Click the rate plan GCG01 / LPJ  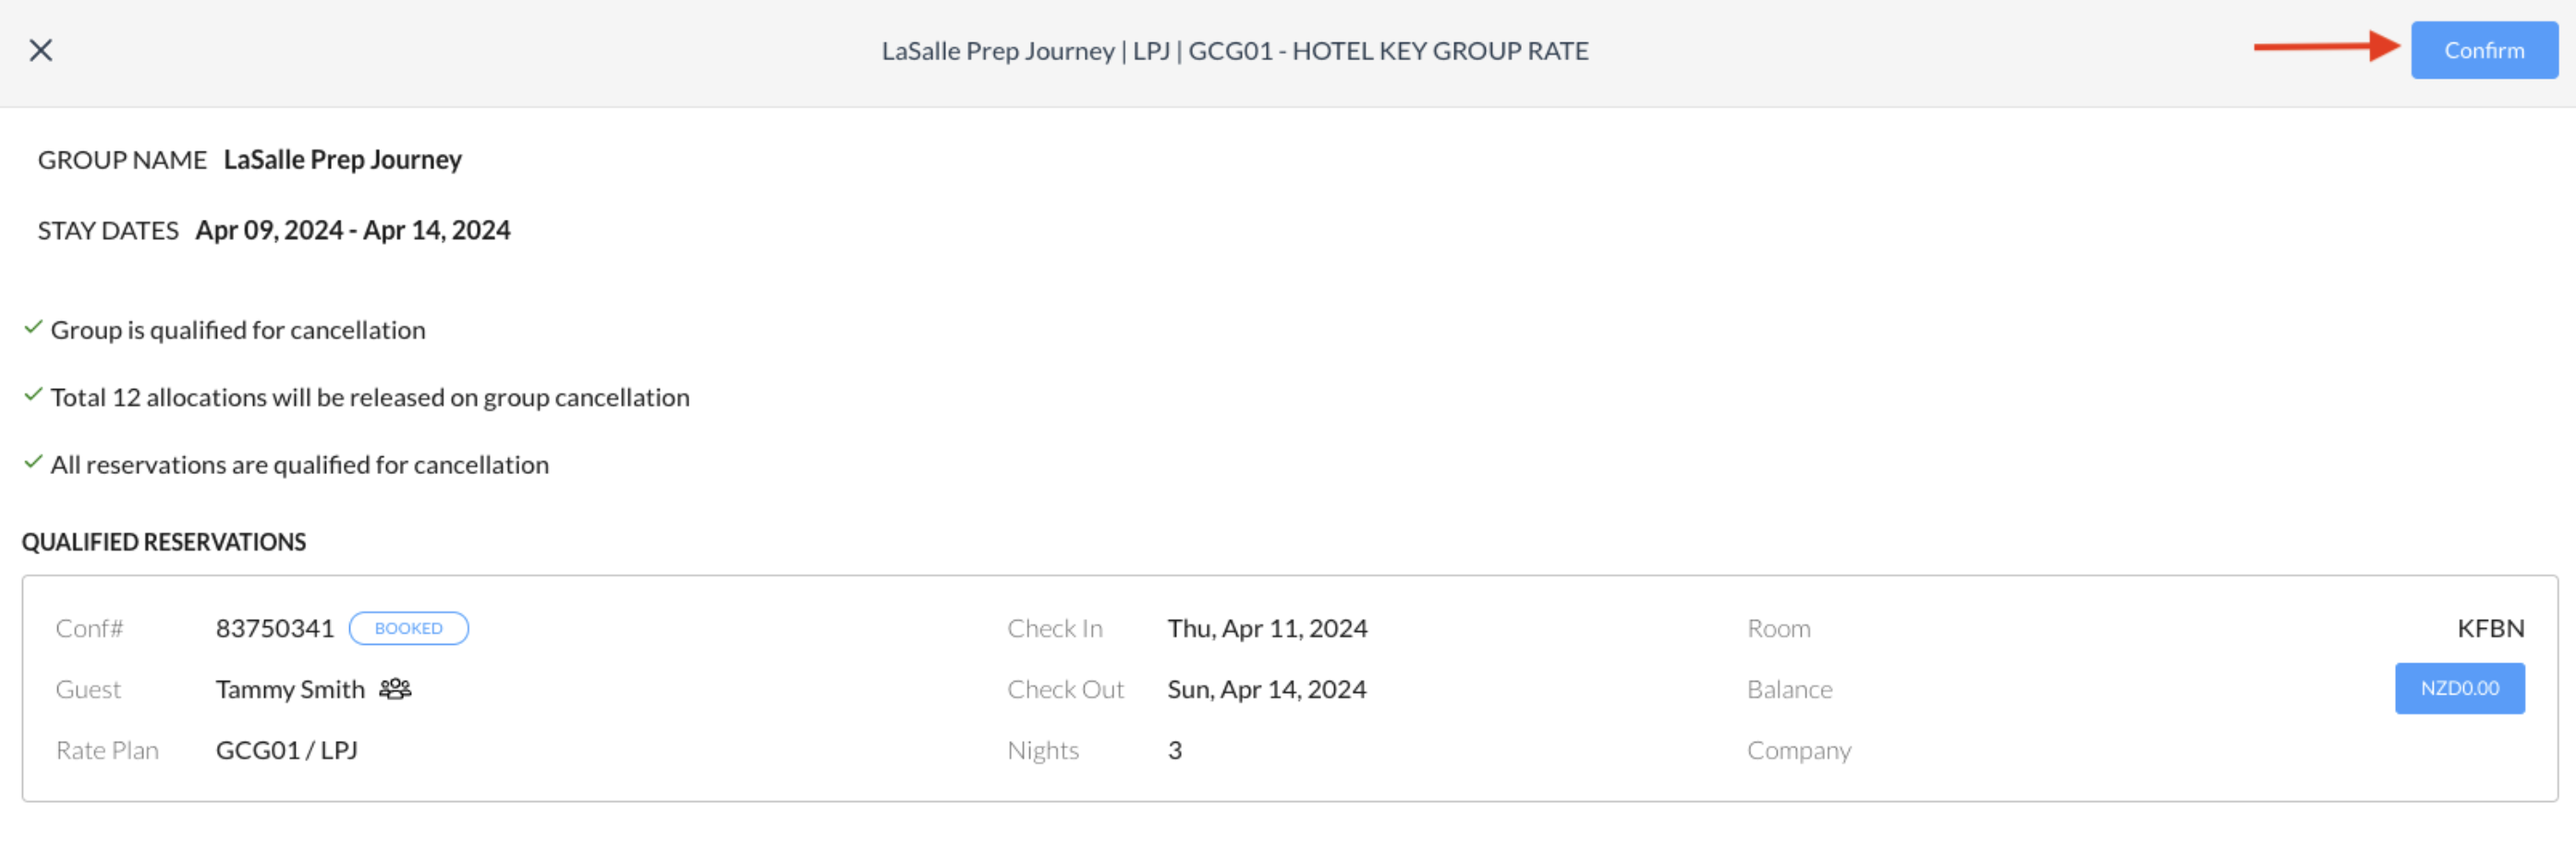point(286,750)
